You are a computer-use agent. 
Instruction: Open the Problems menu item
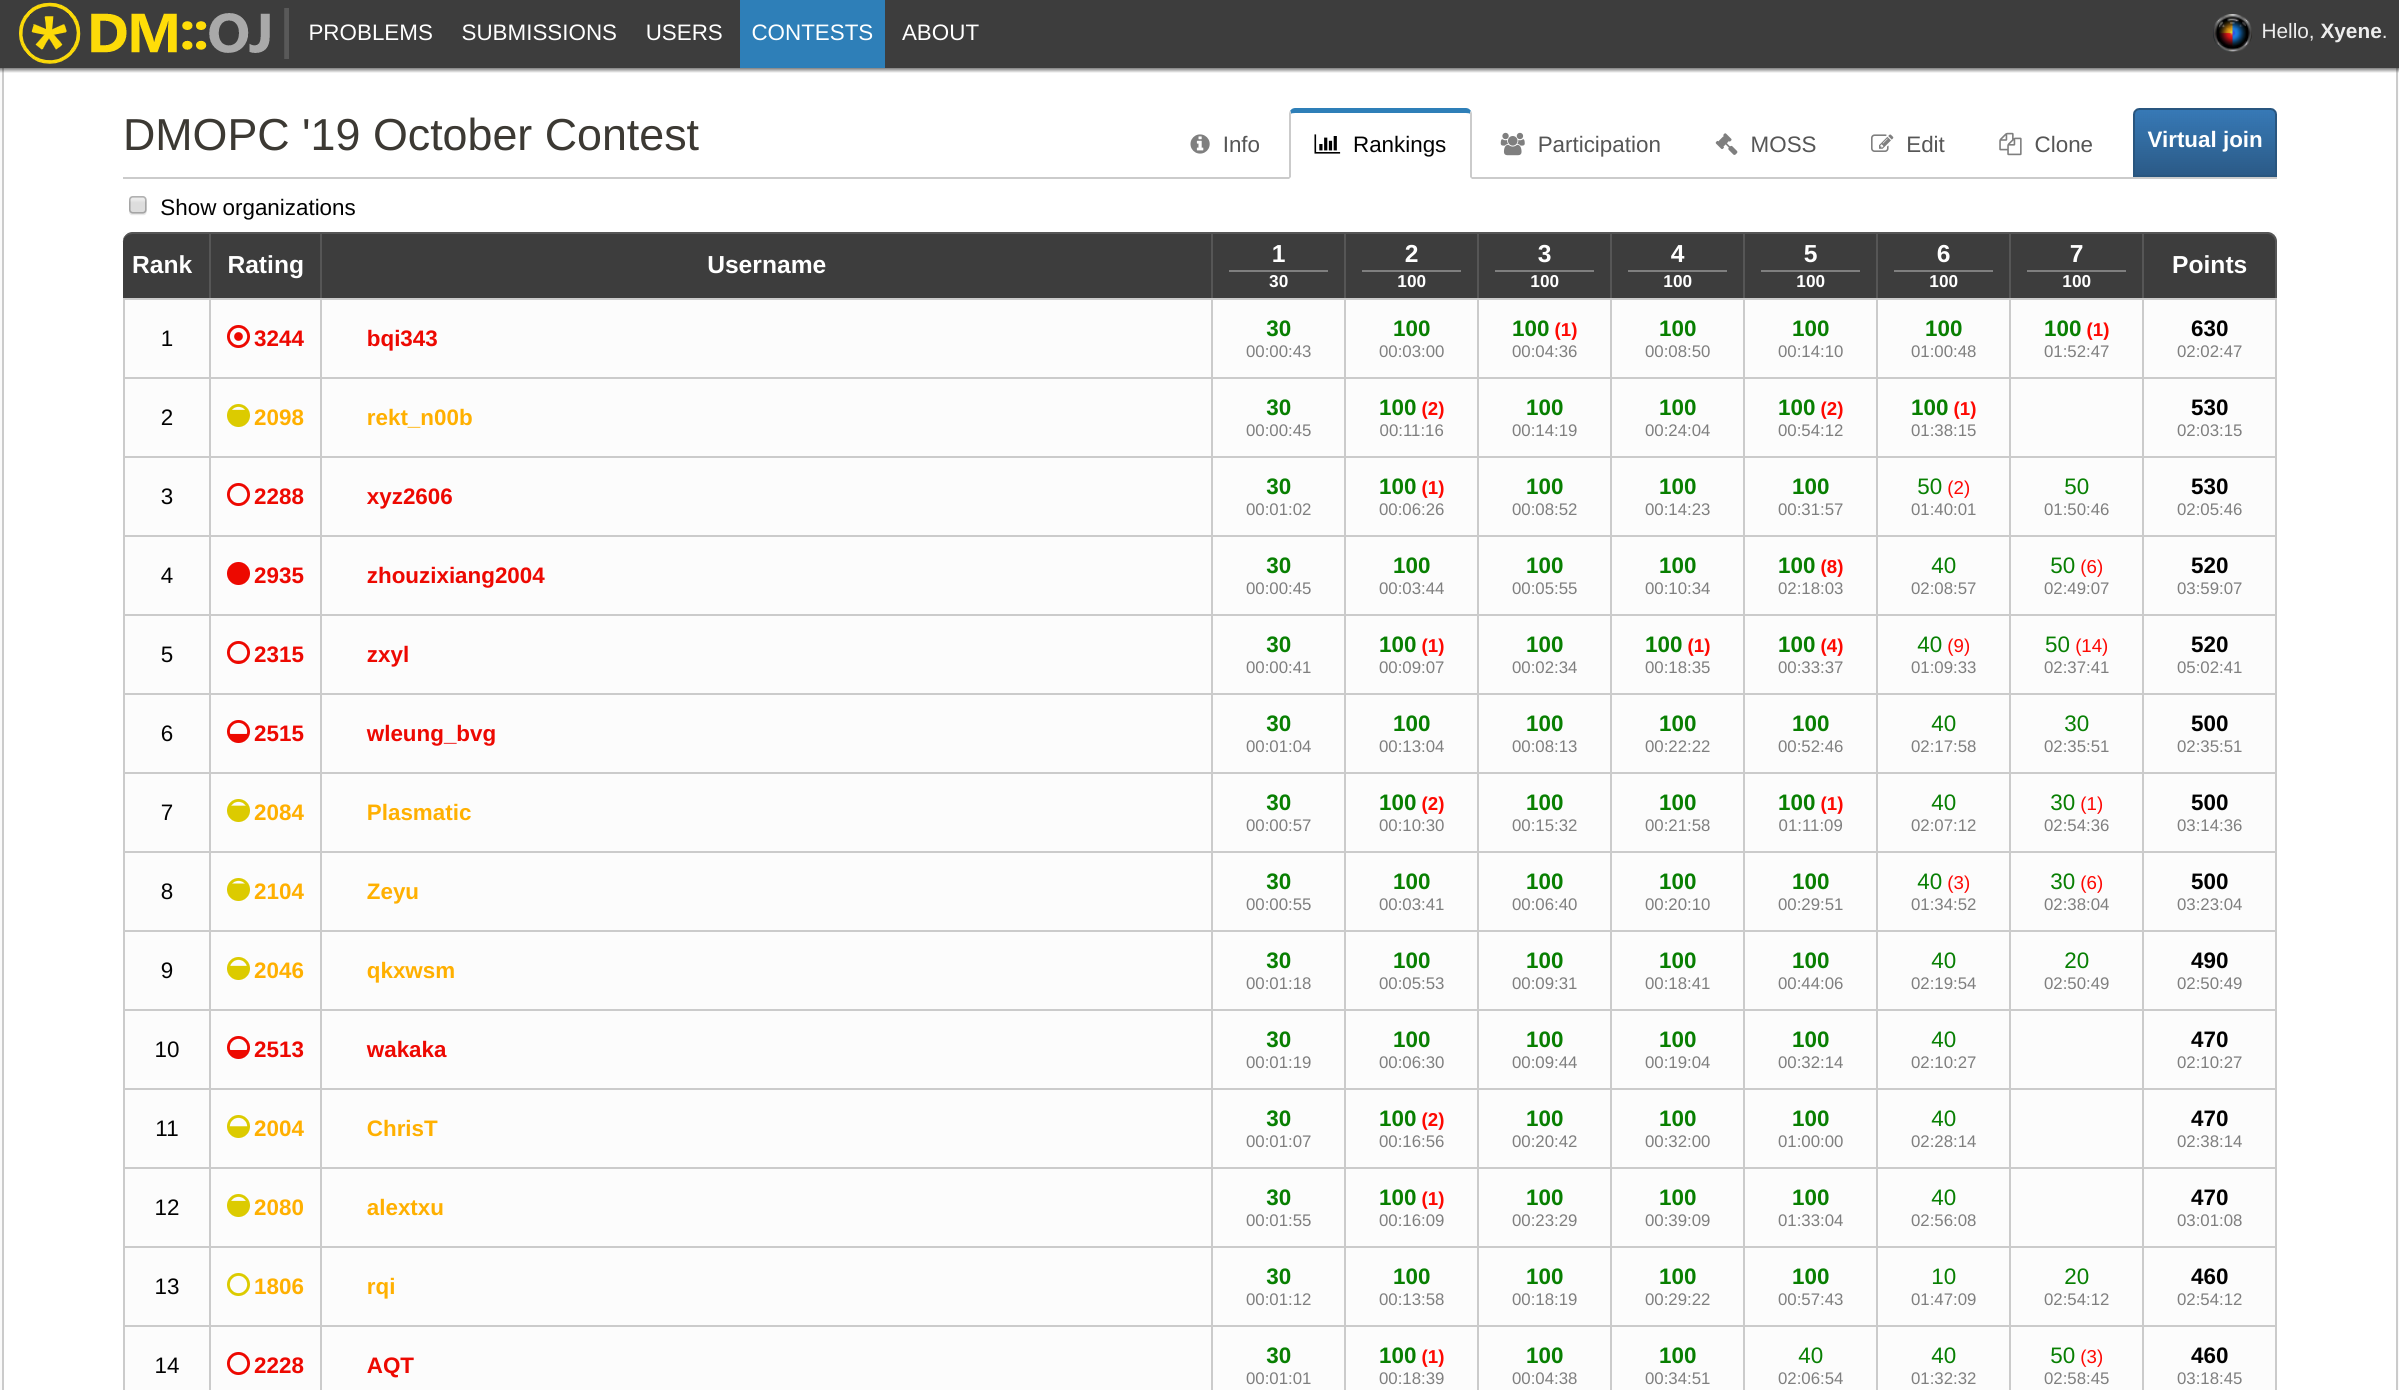370,33
